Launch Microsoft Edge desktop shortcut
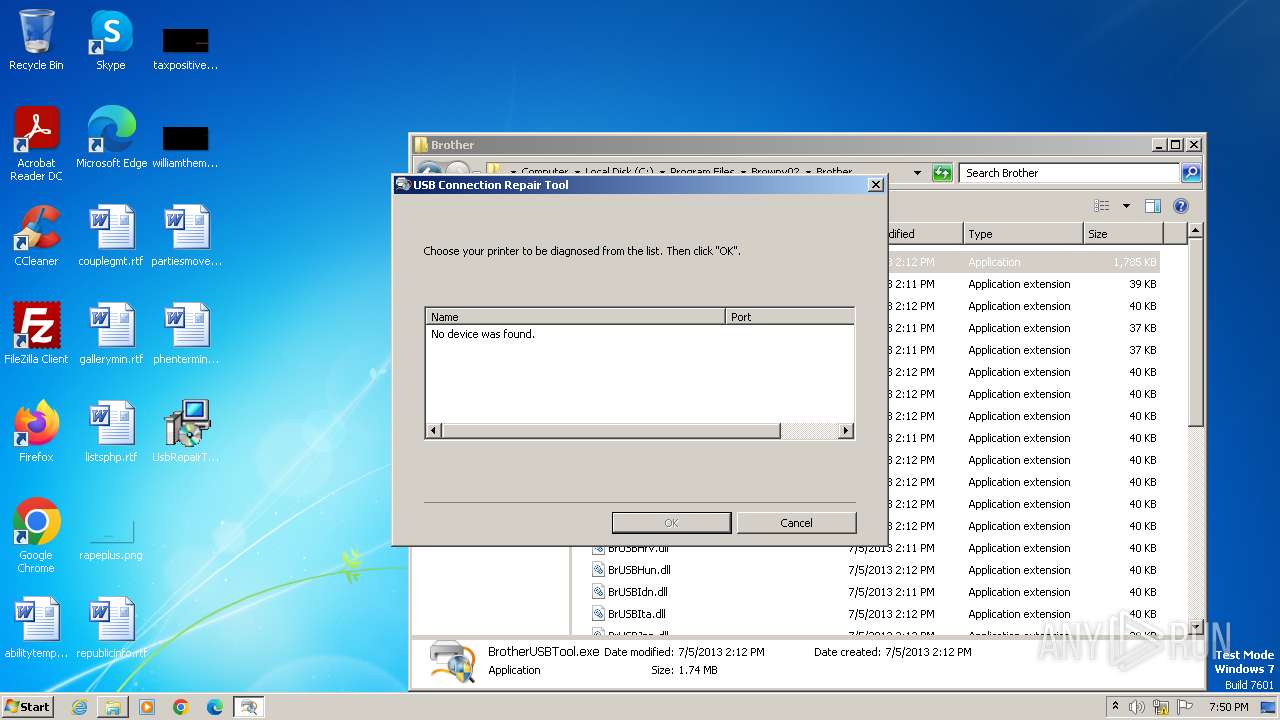 [111, 138]
